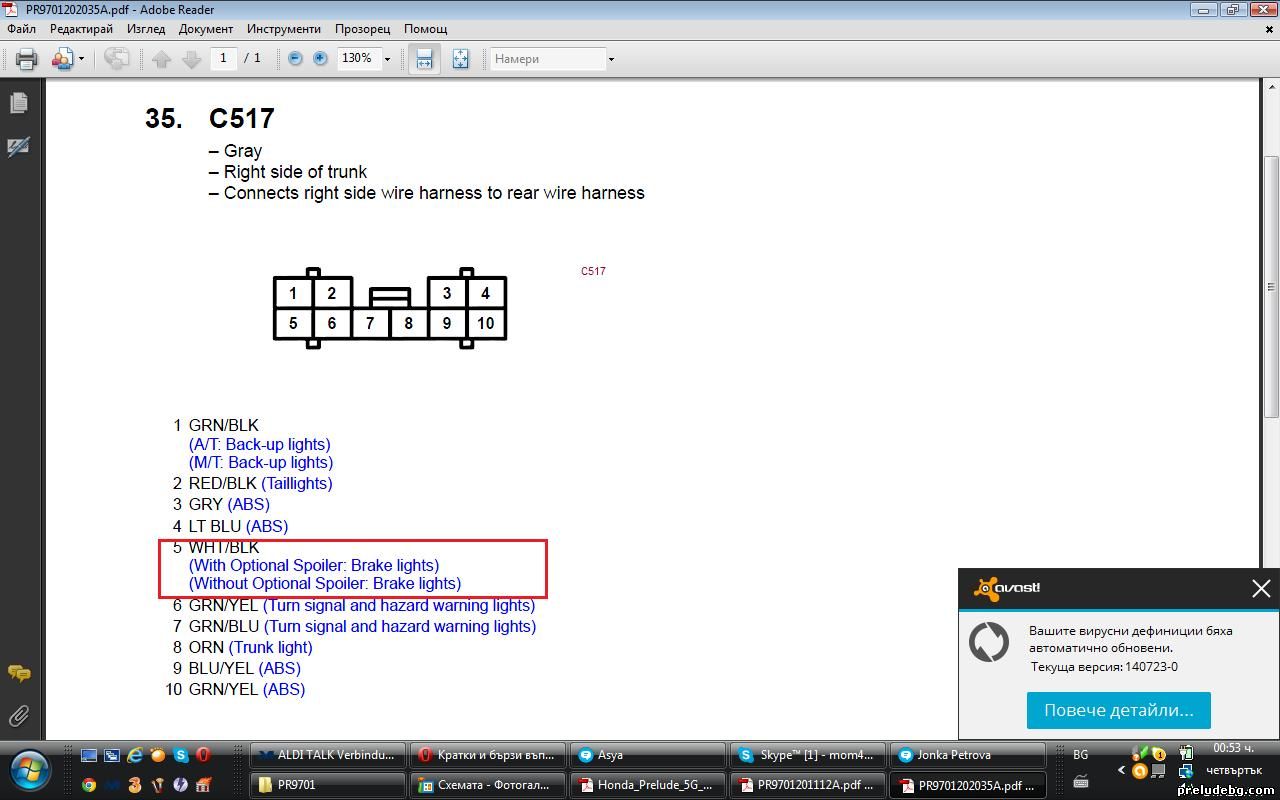Click the Print icon in toolbar
The width and height of the screenshot is (1280, 800).
coord(27,59)
